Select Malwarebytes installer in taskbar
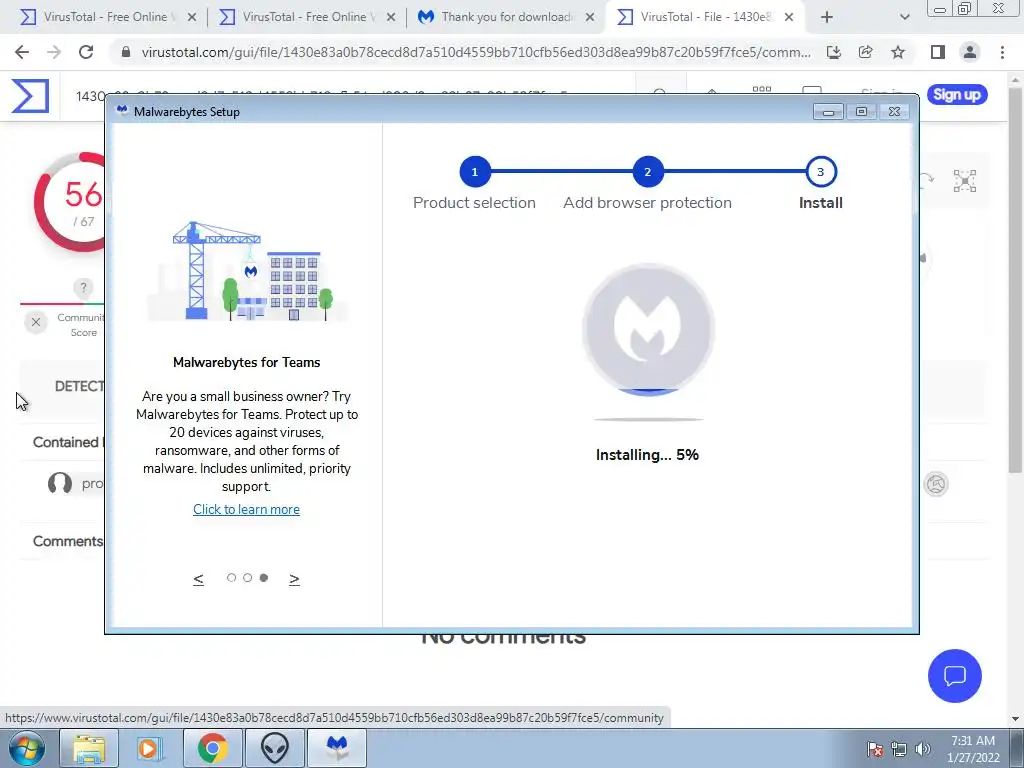Image resolution: width=1024 pixels, height=768 pixels. (337, 748)
